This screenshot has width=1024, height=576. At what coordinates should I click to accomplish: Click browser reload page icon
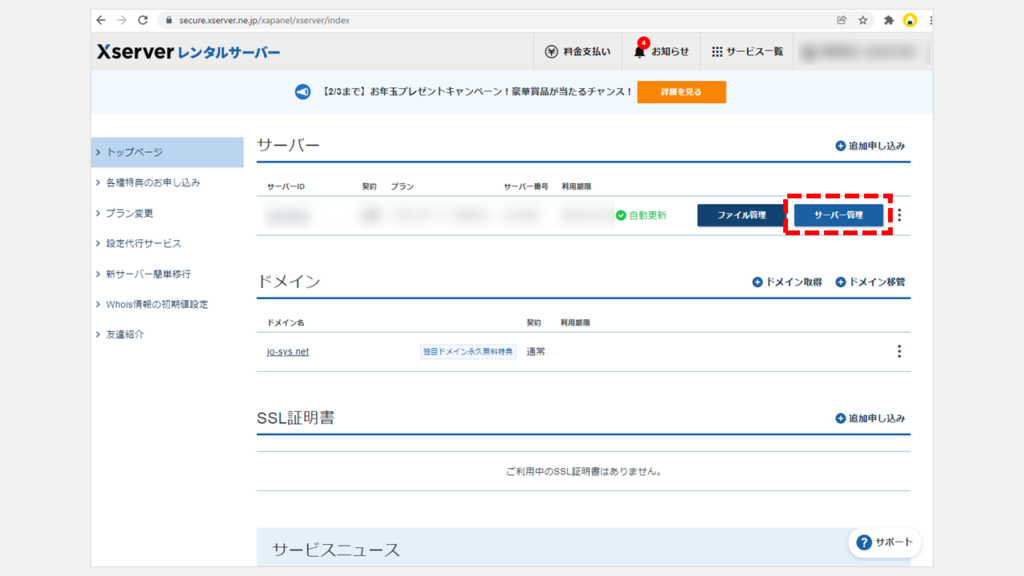(143, 20)
